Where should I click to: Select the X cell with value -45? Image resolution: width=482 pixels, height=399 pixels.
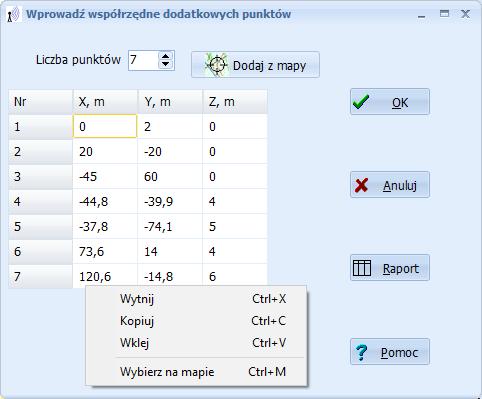click(105, 176)
